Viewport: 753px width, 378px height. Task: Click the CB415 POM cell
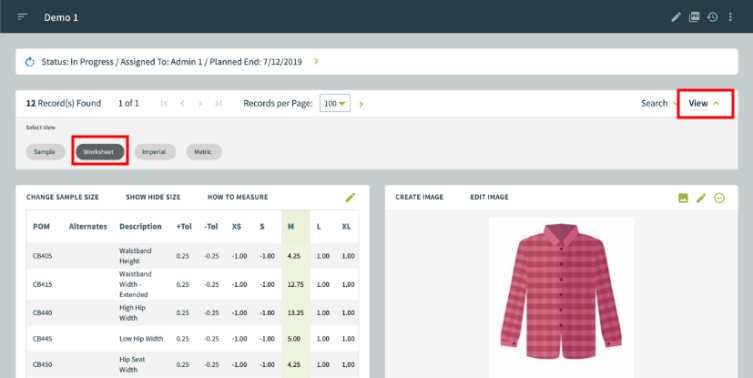point(42,284)
